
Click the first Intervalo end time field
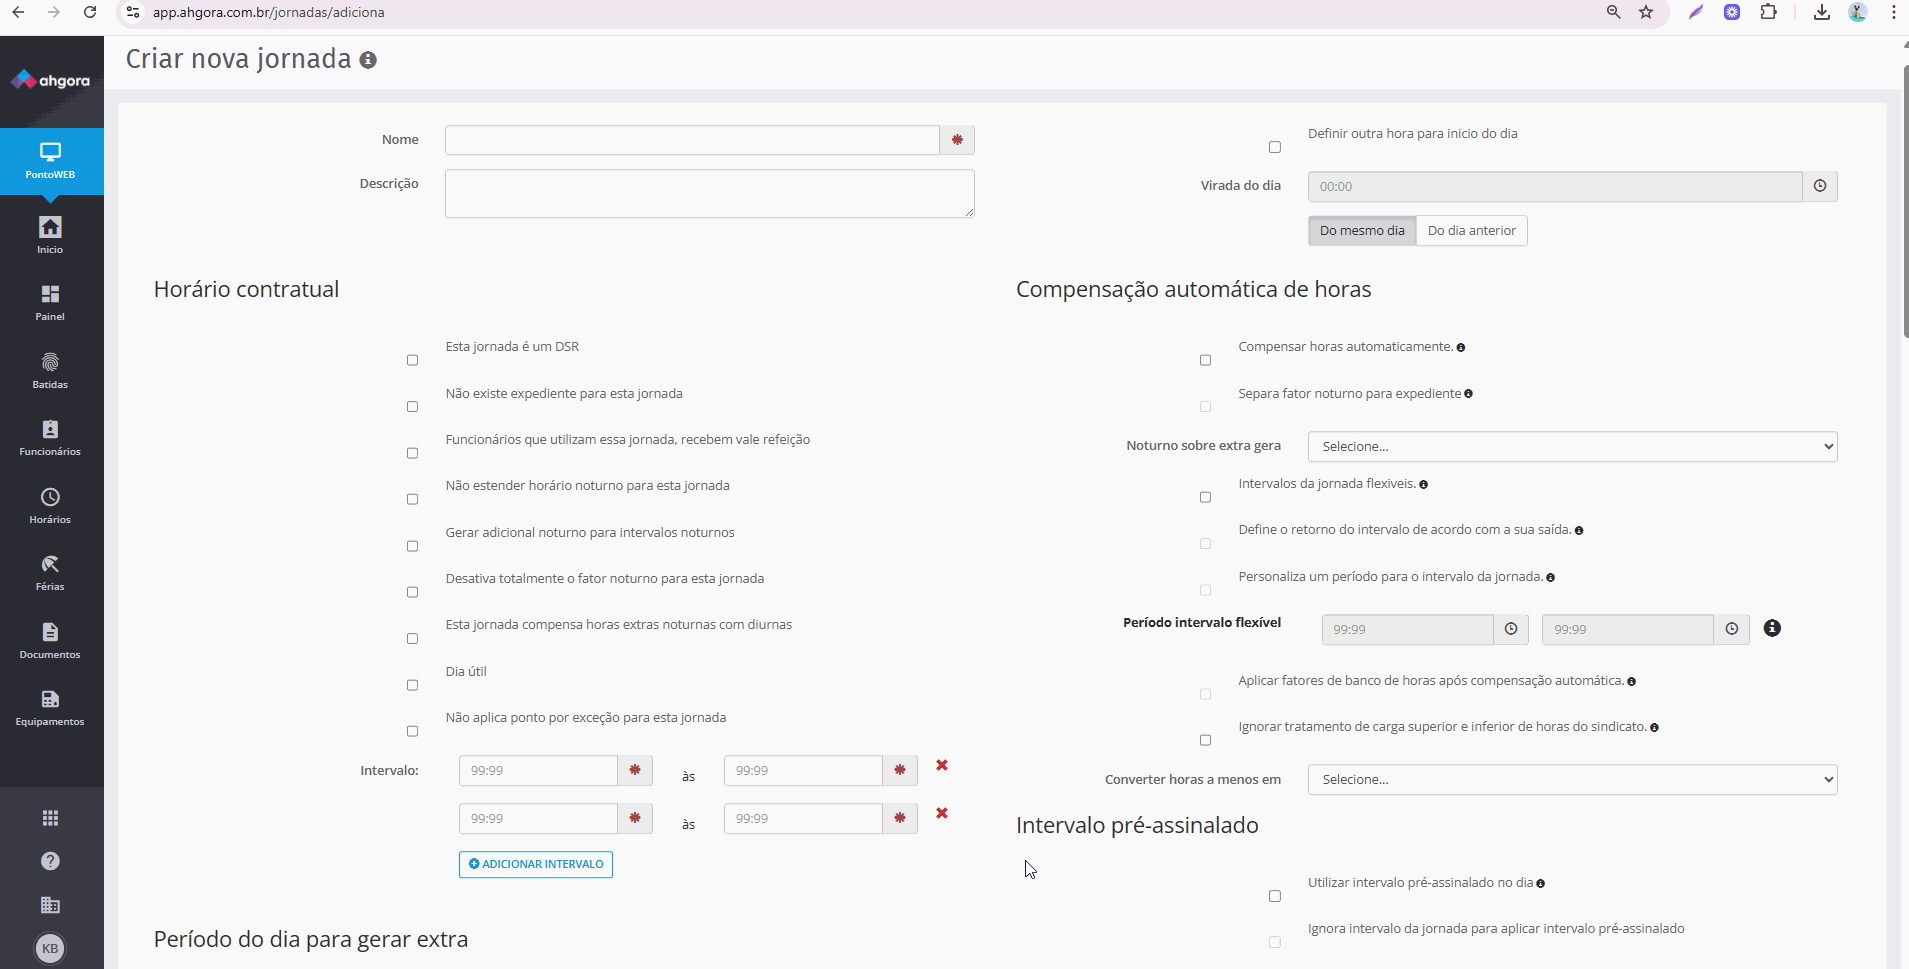803,770
